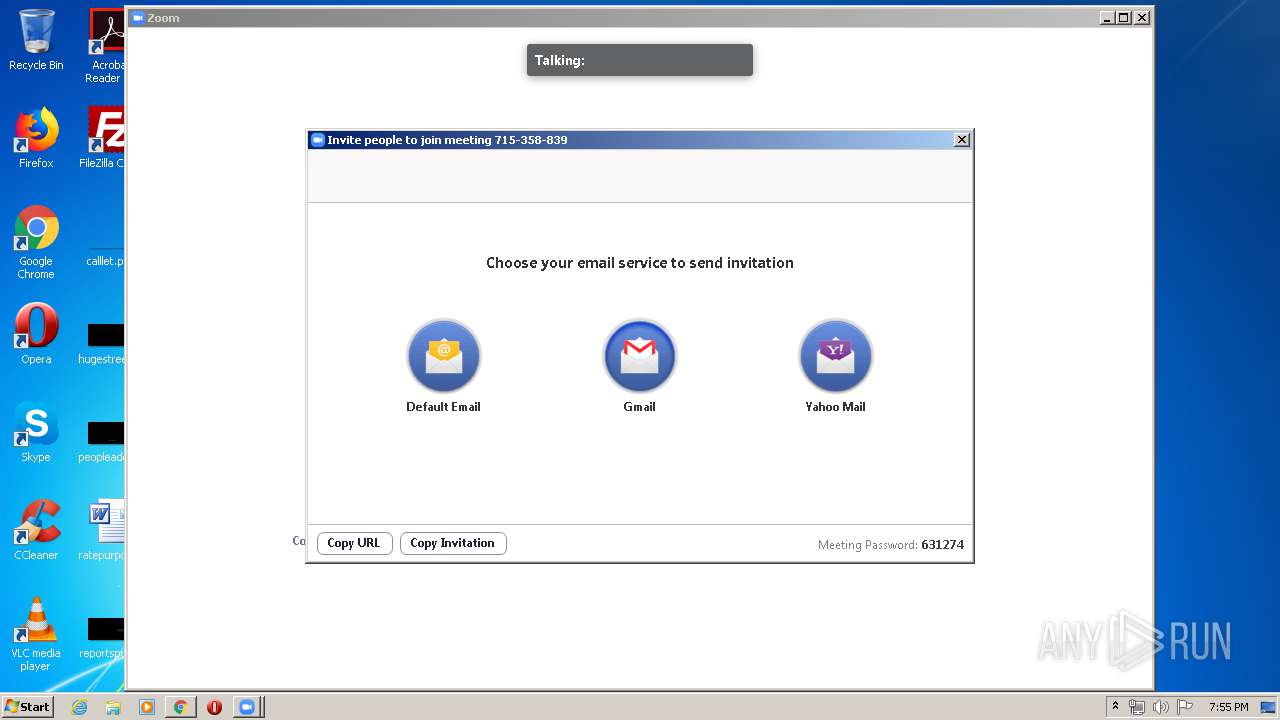Screen dimensions: 1280x720
Task: Click the Default Email label
Action: [443, 407]
